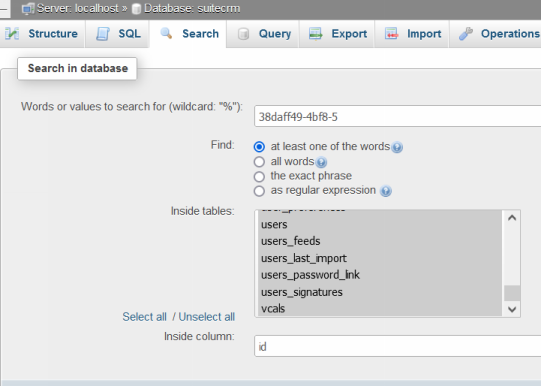Image resolution: width=541 pixels, height=386 pixels.
Task: Open the Query tab
Action: click(x=263, y=34)
